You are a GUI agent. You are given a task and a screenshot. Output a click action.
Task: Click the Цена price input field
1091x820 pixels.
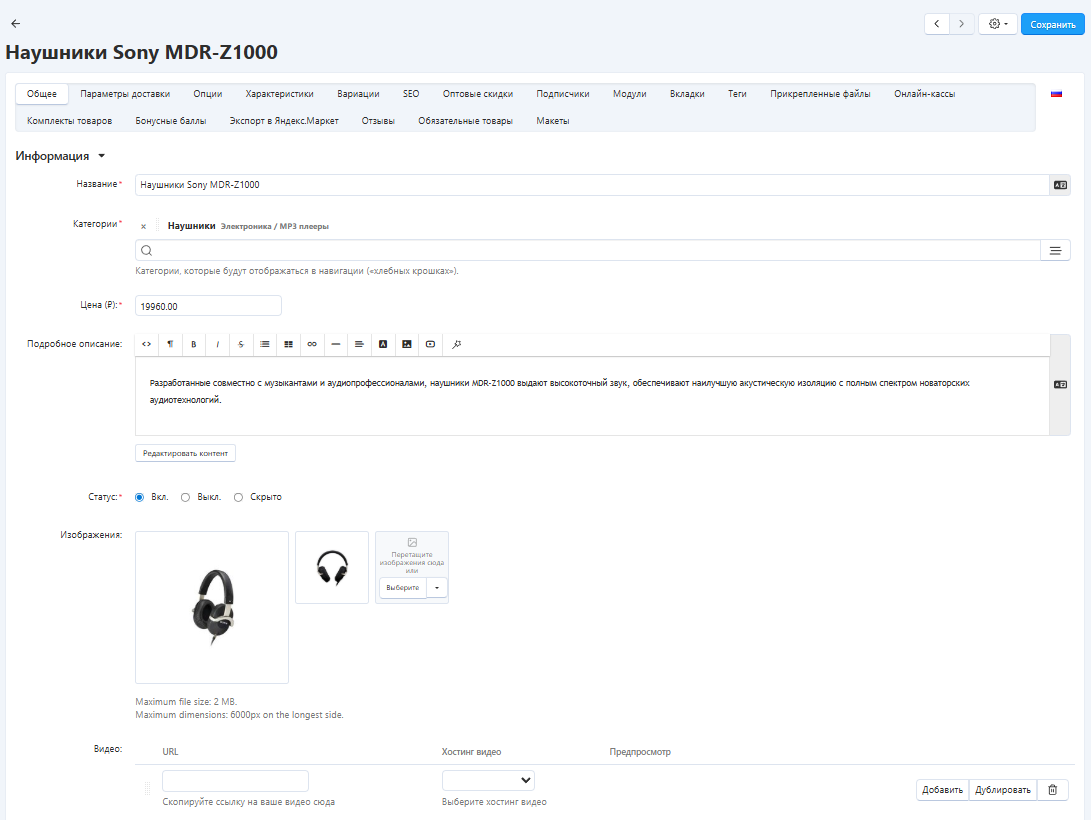pyautogui.click(x=208, y=306)
